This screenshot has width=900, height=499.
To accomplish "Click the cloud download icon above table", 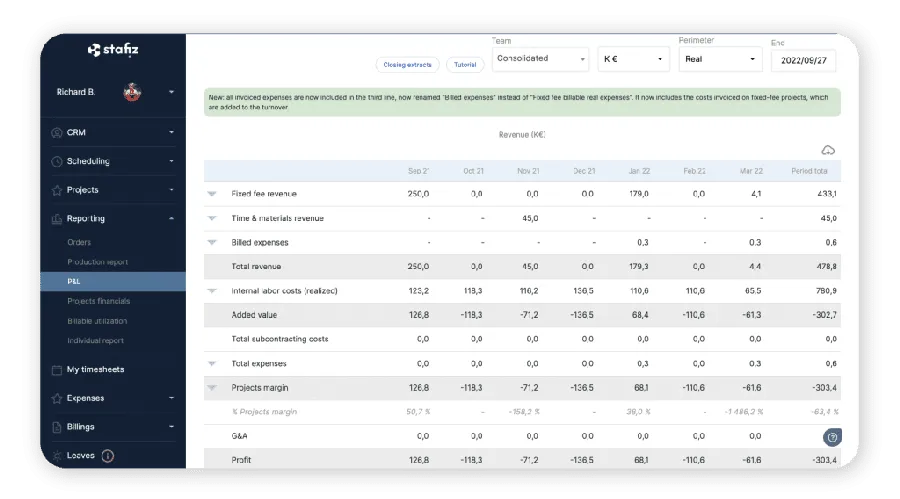I will (827, 150).
